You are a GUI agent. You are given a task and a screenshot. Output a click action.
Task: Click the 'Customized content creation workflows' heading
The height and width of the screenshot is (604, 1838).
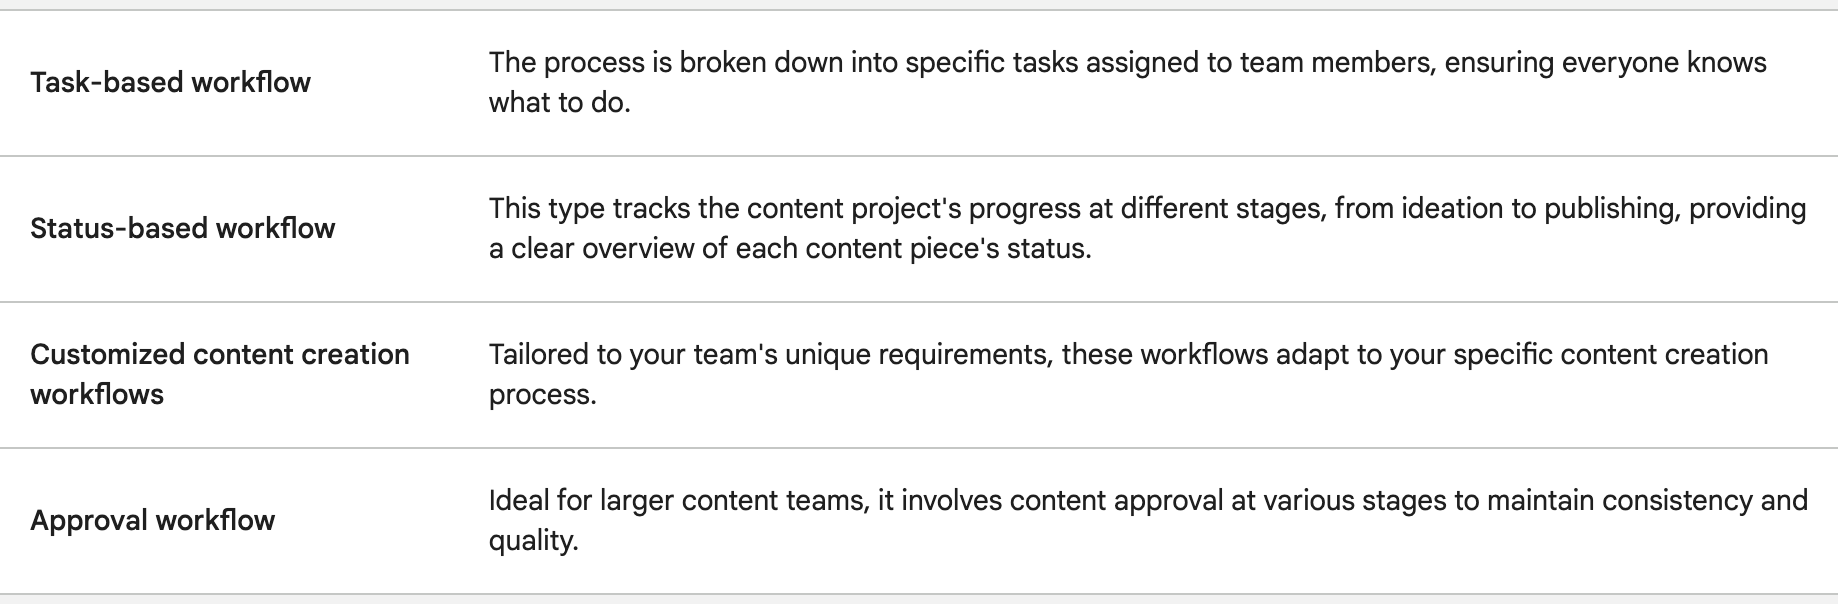click(219, 374)
